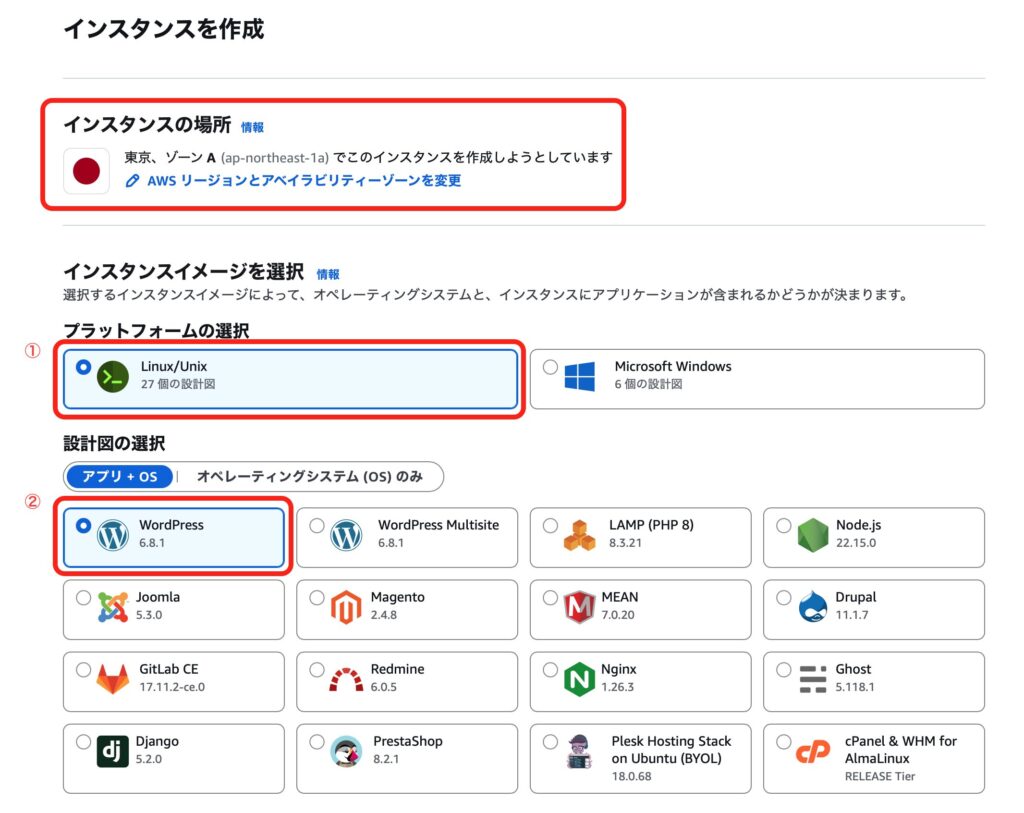Open 情報 link beside インスタンスの場所
The image size is (1024, 813).
click(252, 127)
